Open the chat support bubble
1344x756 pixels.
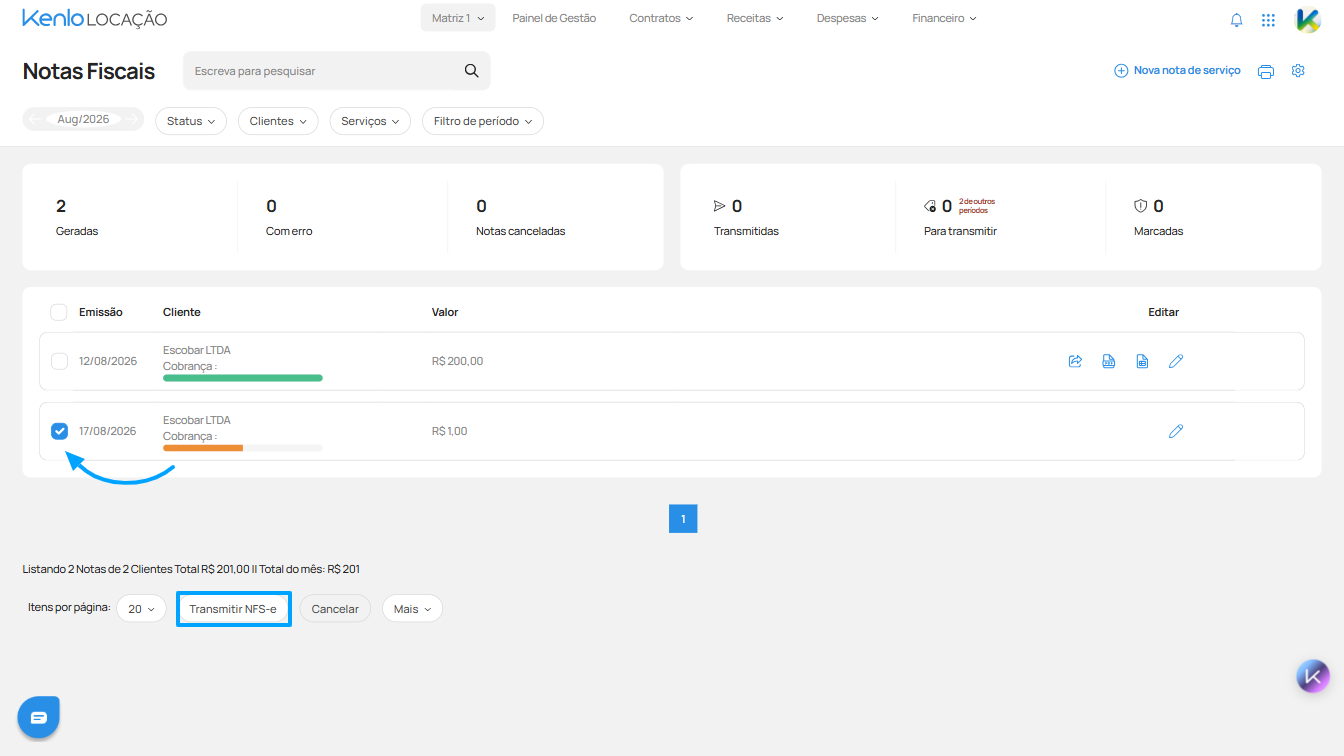38,717
